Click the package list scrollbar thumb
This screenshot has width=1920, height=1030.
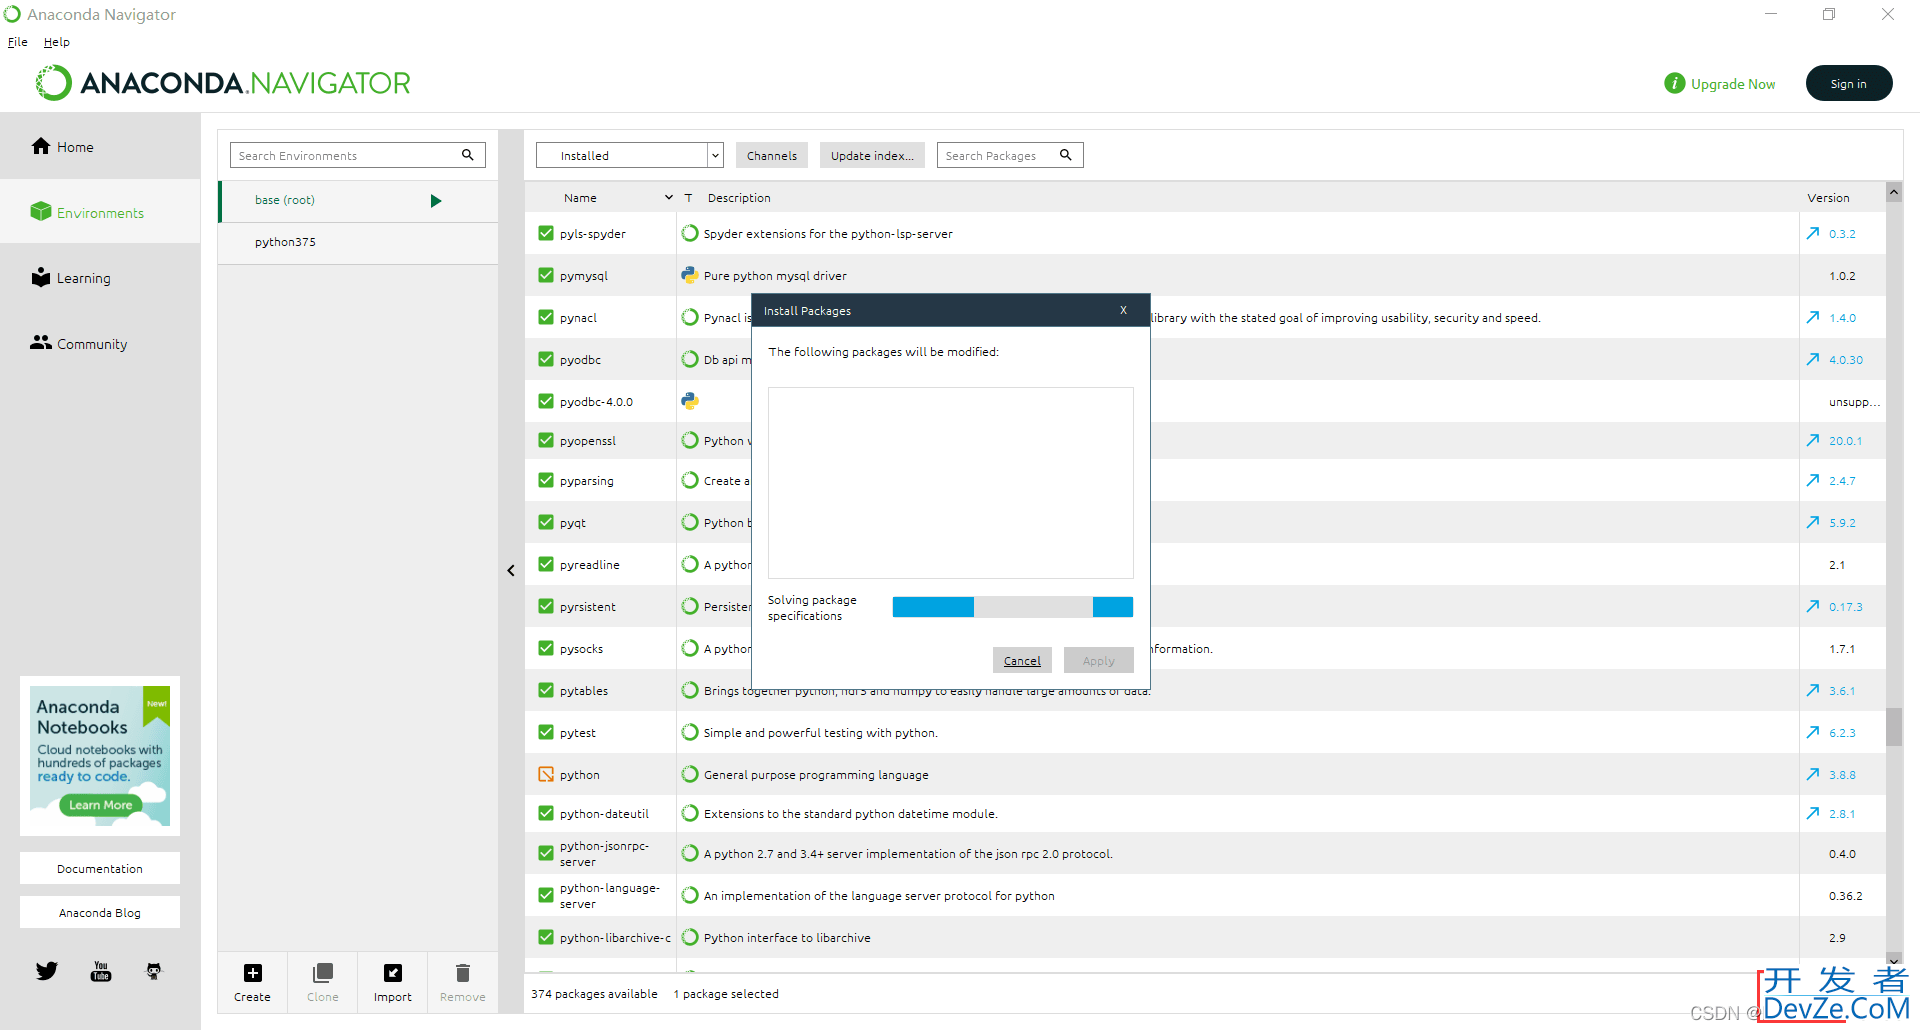point(1894,727)
